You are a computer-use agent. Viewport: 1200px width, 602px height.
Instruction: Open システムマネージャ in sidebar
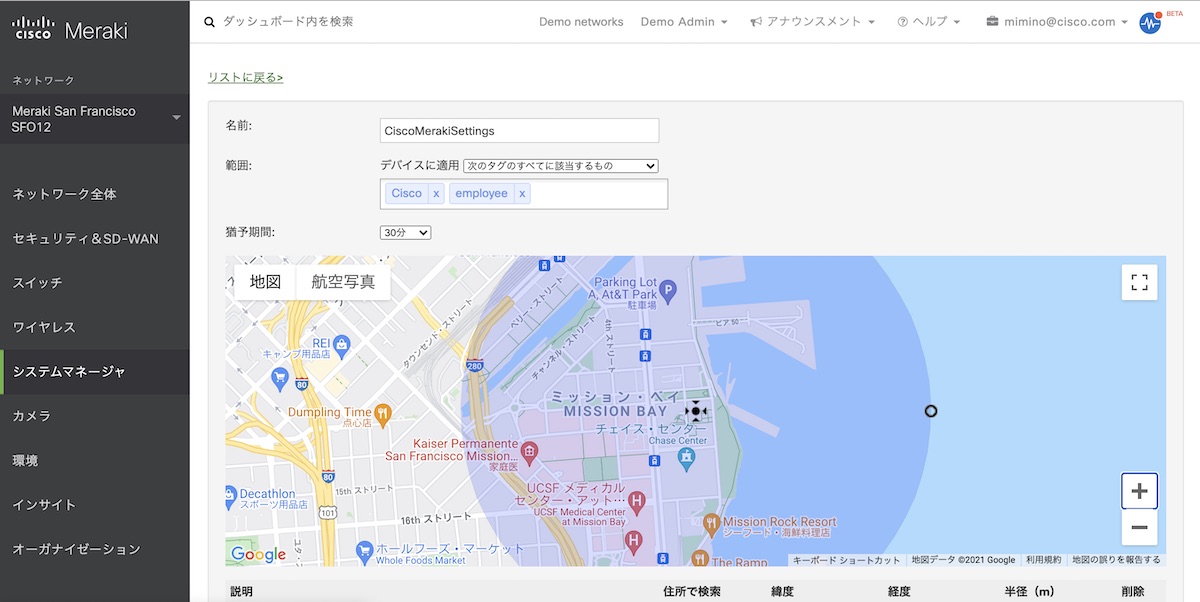click(x=69, y=371)
